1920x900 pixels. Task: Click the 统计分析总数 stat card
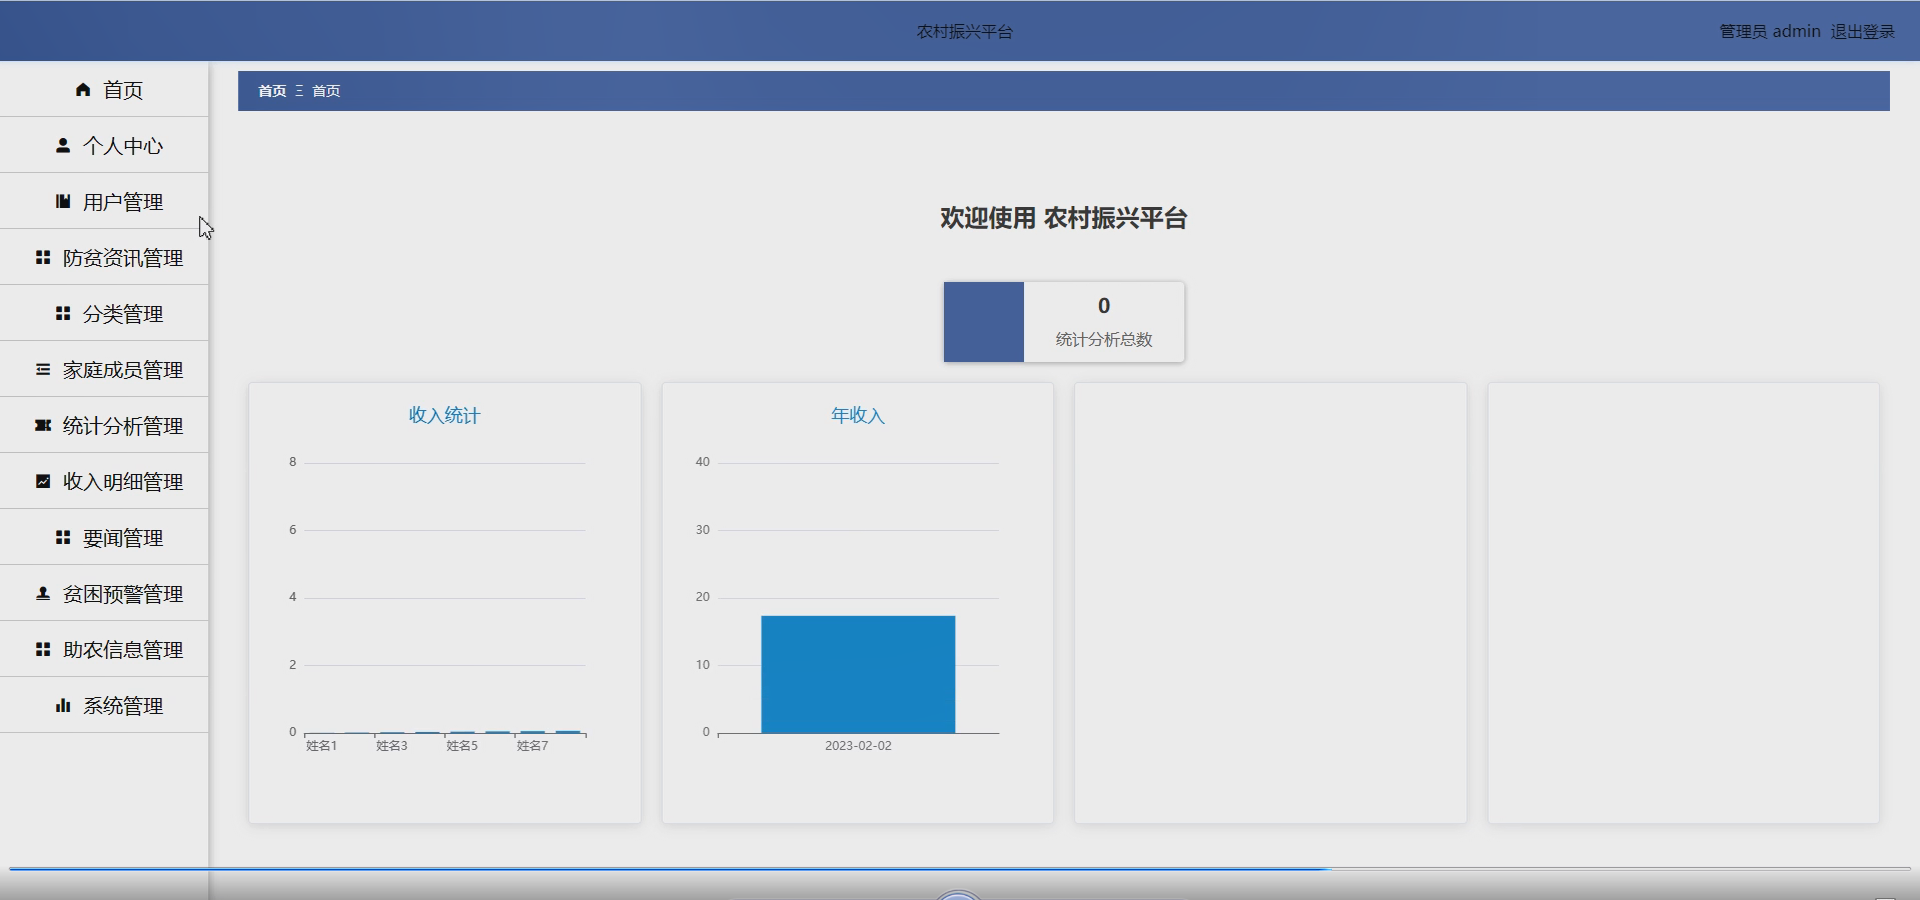pyautogui.click(x=1102, y=322)
